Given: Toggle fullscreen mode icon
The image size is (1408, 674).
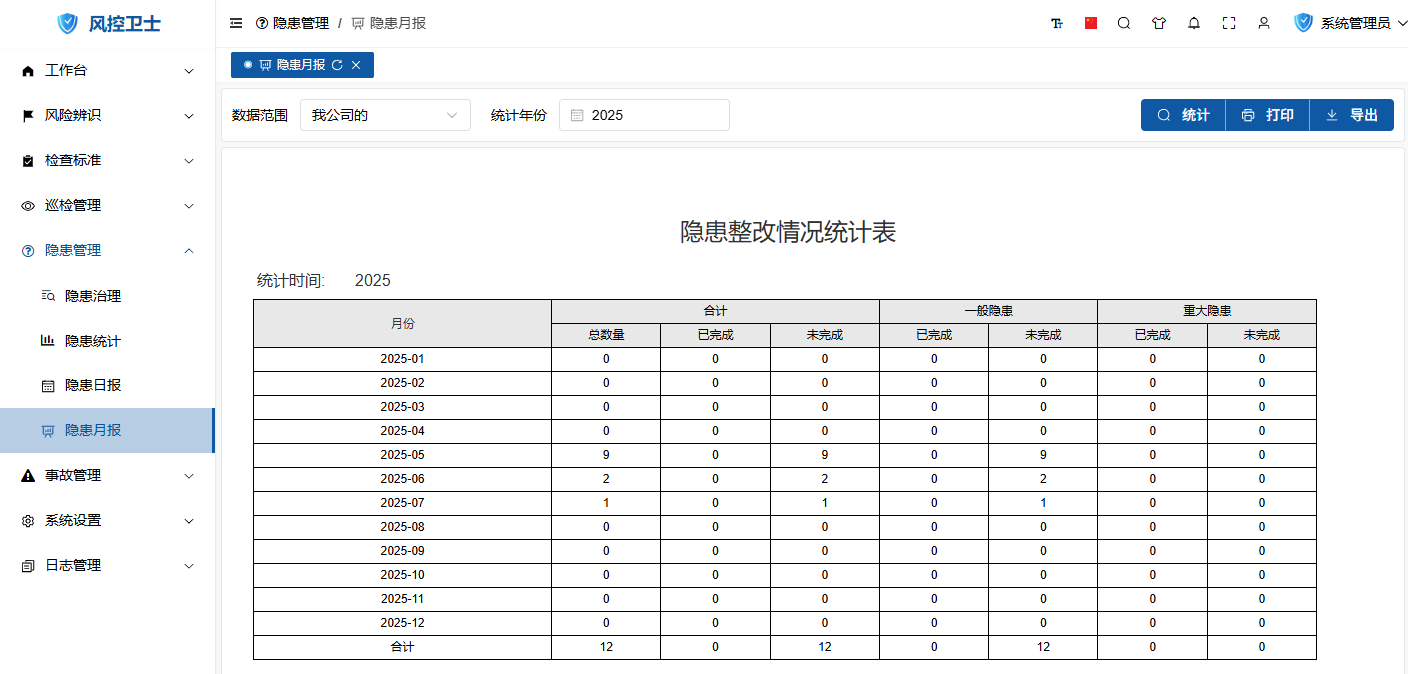Looking at the screenshot, I should [1229, 23].
